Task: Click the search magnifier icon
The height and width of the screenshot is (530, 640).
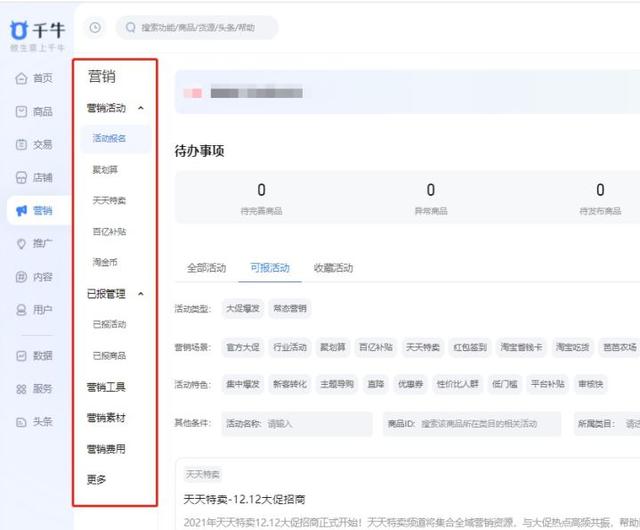Action: [x=131, y=28]
